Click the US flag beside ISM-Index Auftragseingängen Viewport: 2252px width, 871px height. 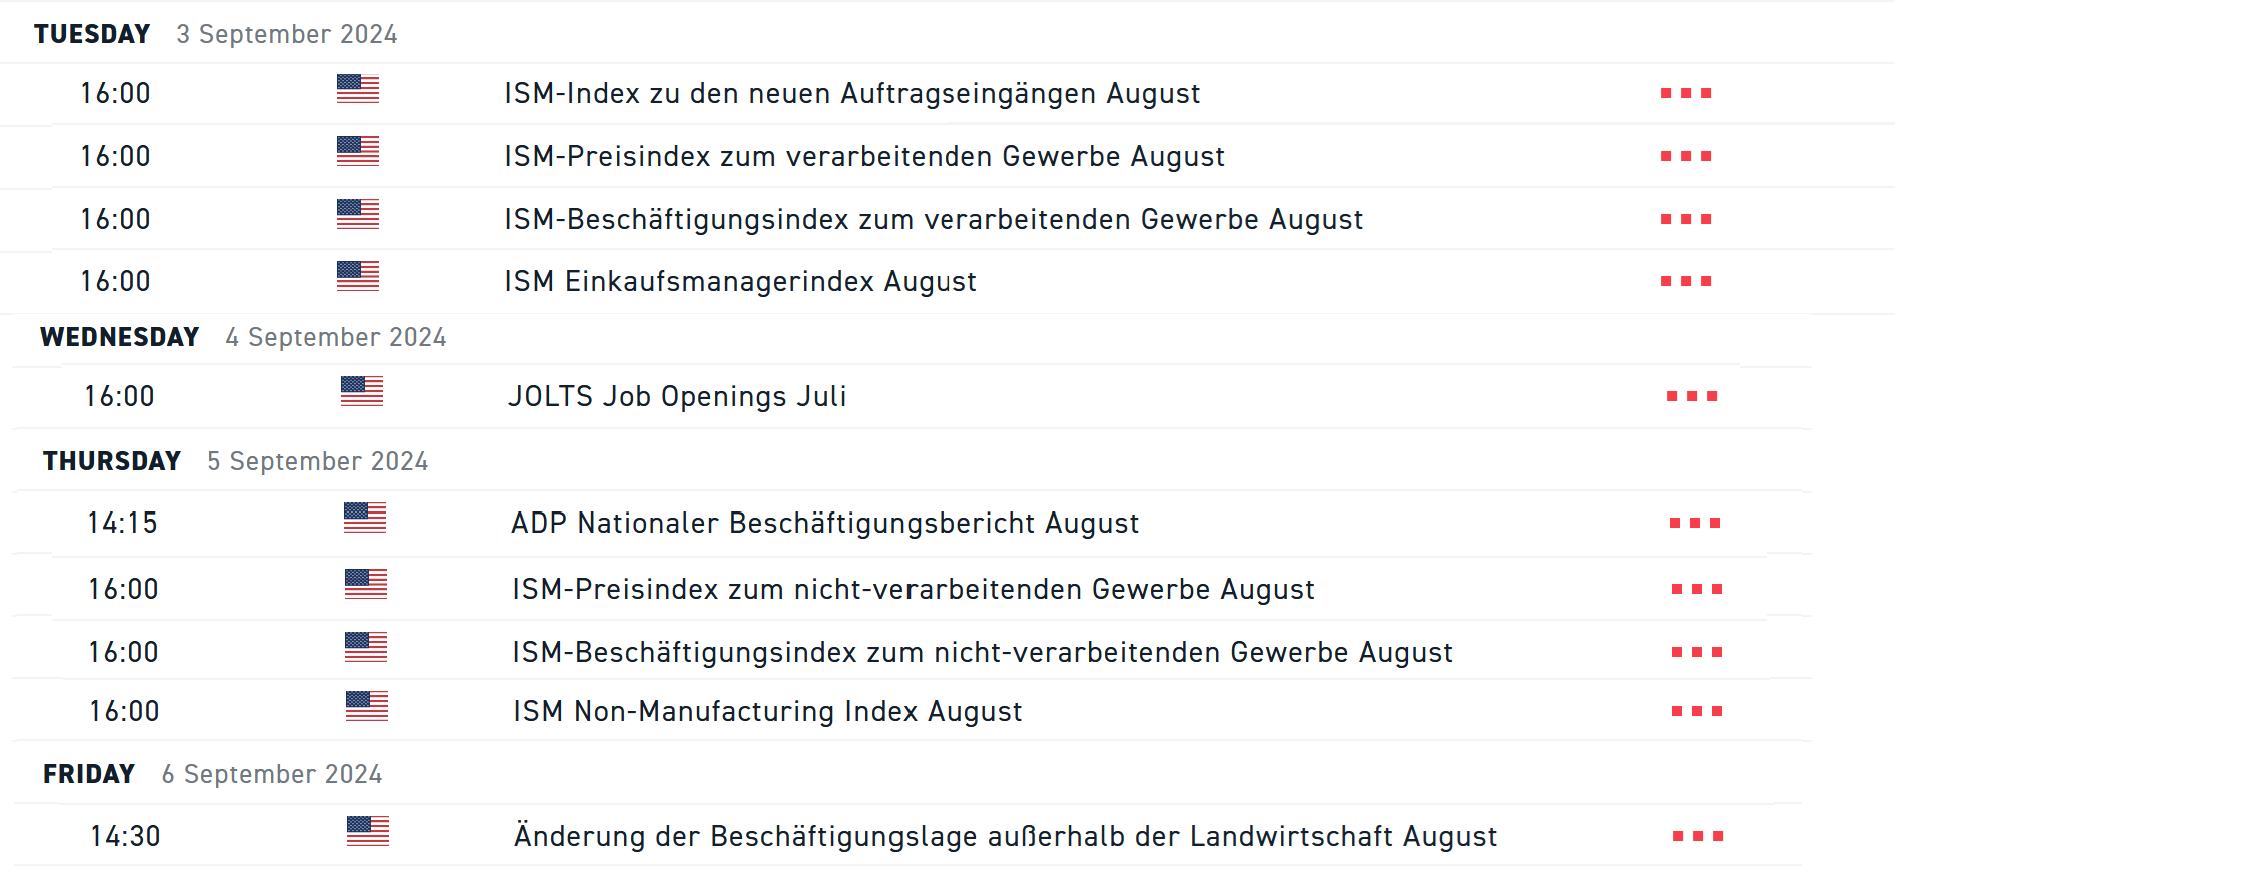358,89
